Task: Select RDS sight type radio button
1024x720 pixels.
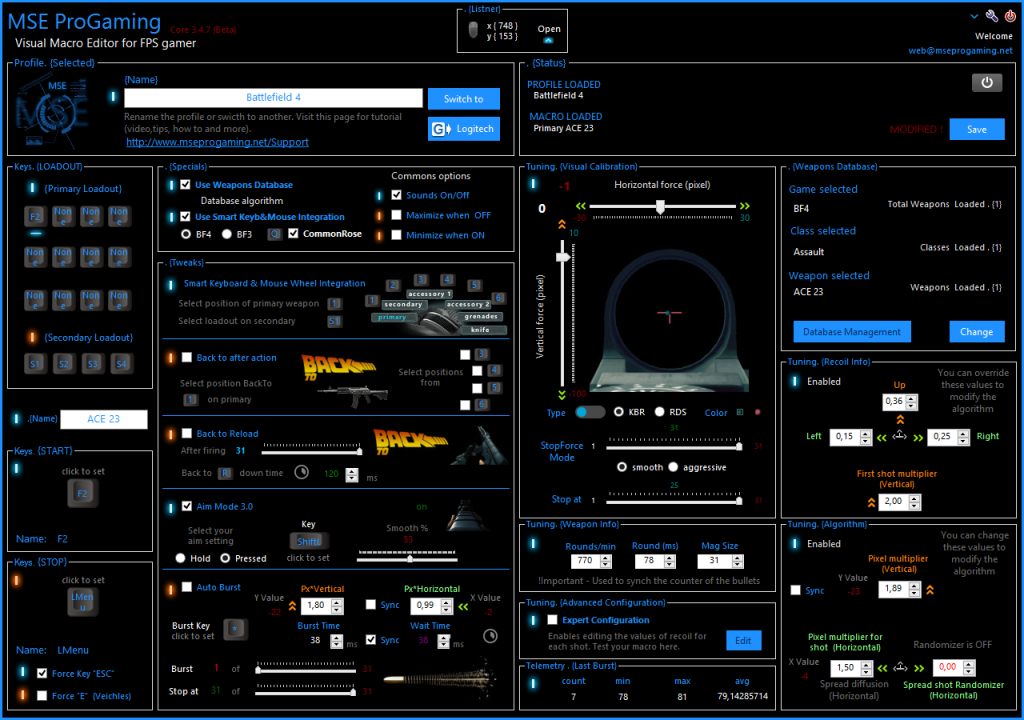Action: (x=660, y=412)
